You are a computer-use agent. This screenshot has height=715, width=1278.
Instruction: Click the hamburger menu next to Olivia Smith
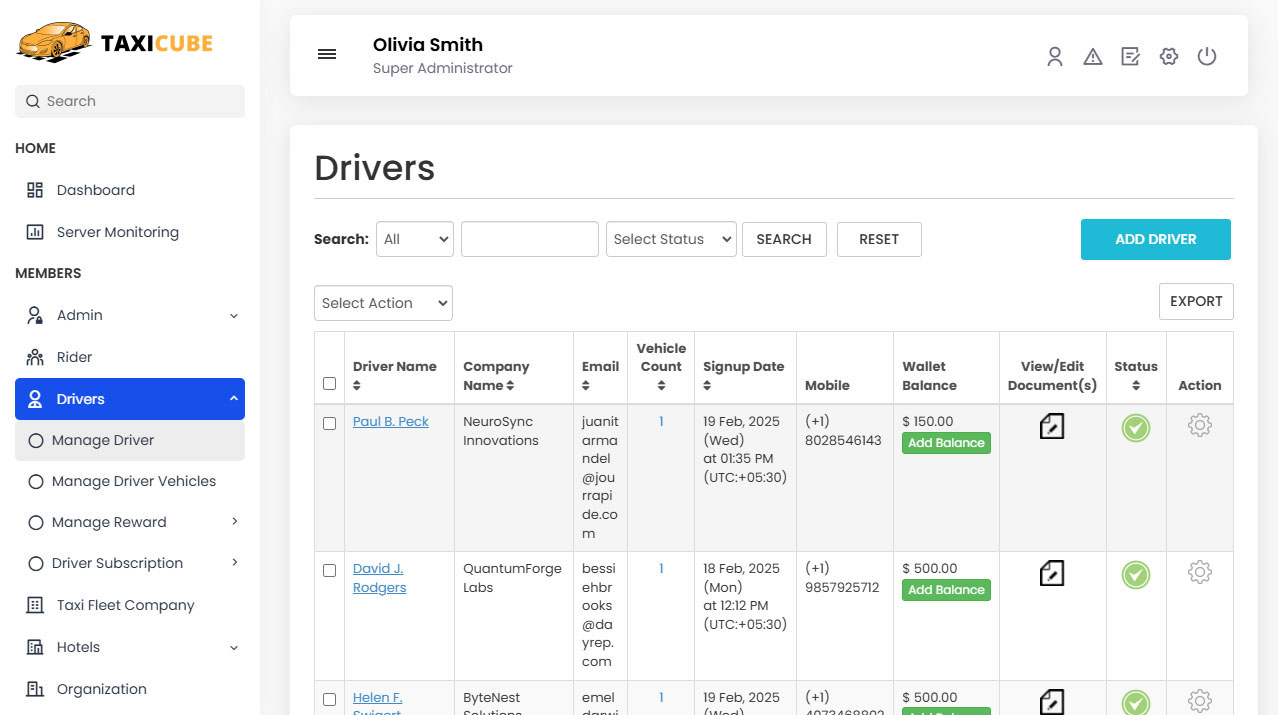(327, 54)
